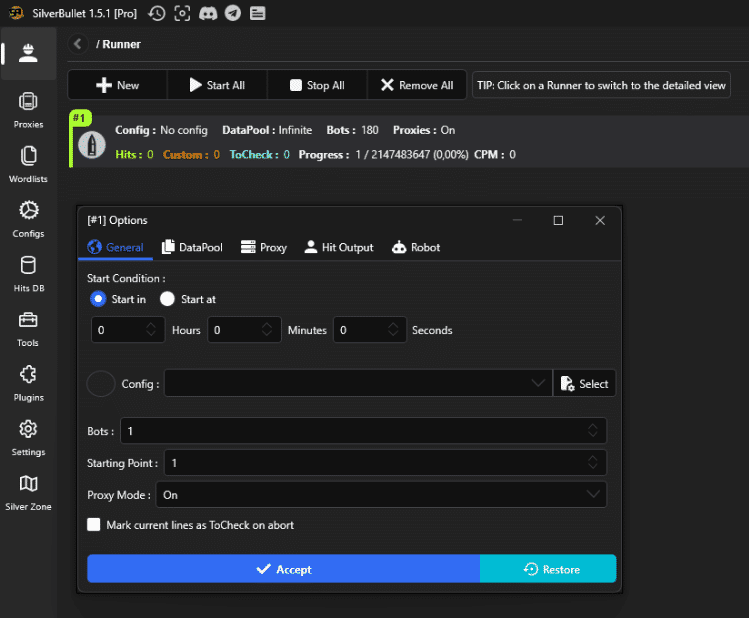Screen dimensions: 749x618
Task: Select the 'Start at' radio button
Action: [167, 299]
